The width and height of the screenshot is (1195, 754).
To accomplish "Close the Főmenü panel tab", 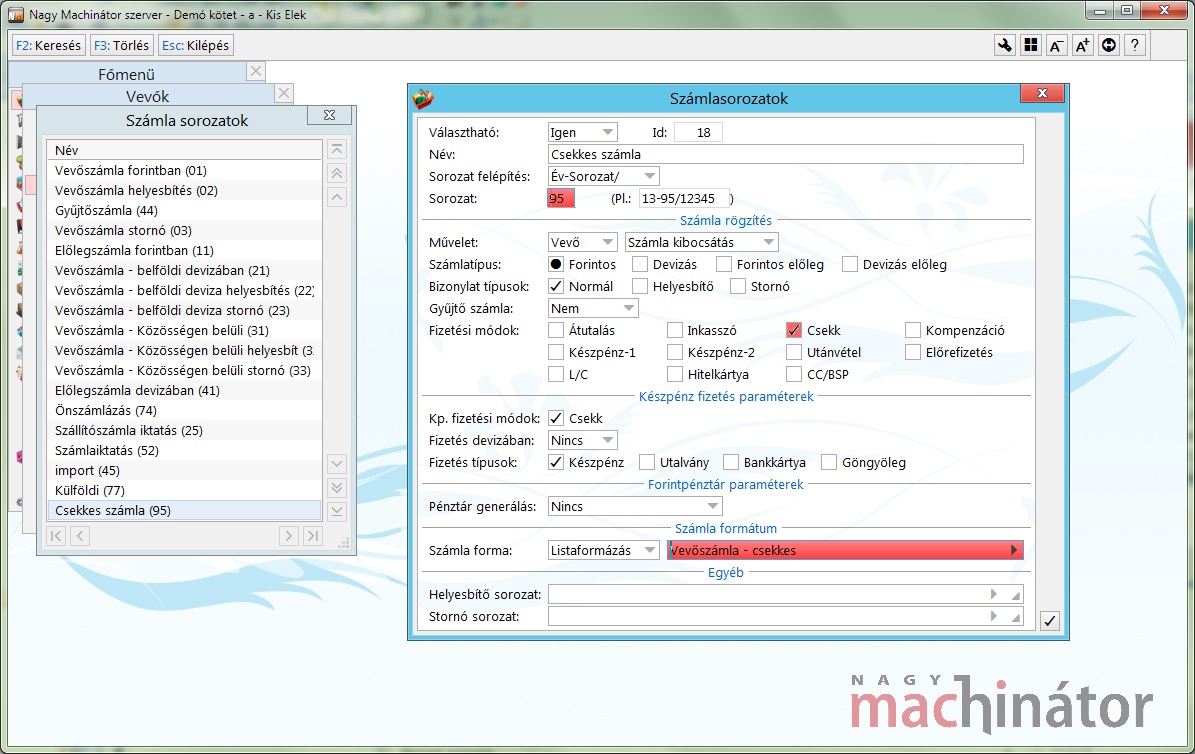I will click(x=256, y=71).
